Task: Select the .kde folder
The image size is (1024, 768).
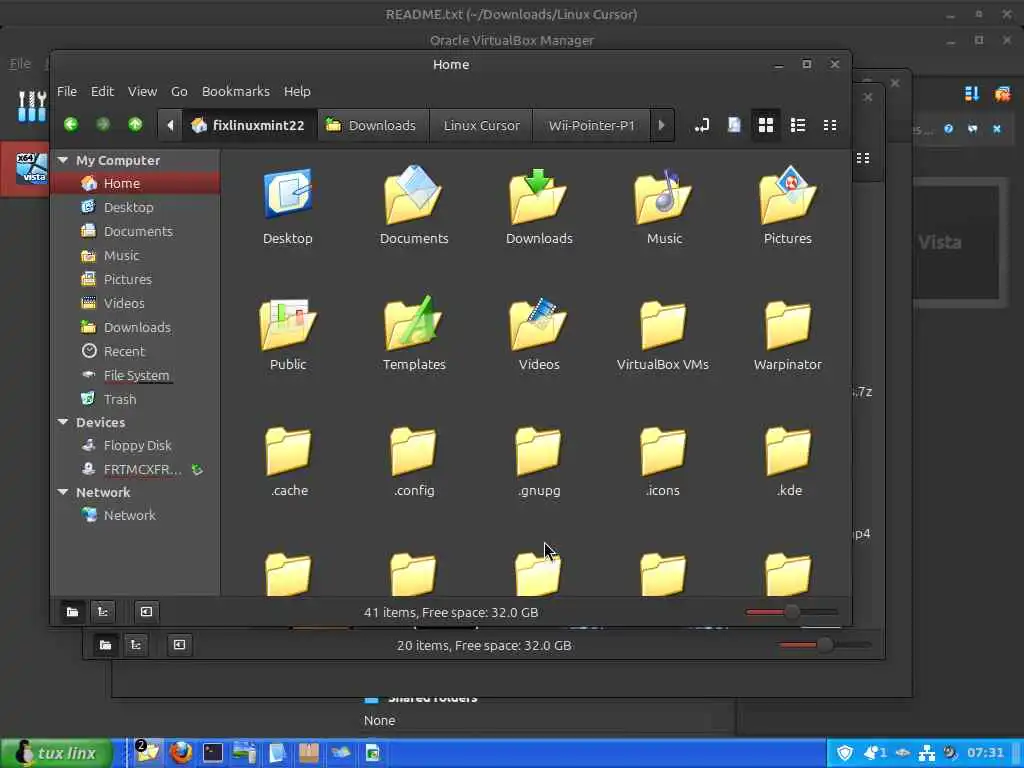Action: pyautogui.click(x=788, y=460)
